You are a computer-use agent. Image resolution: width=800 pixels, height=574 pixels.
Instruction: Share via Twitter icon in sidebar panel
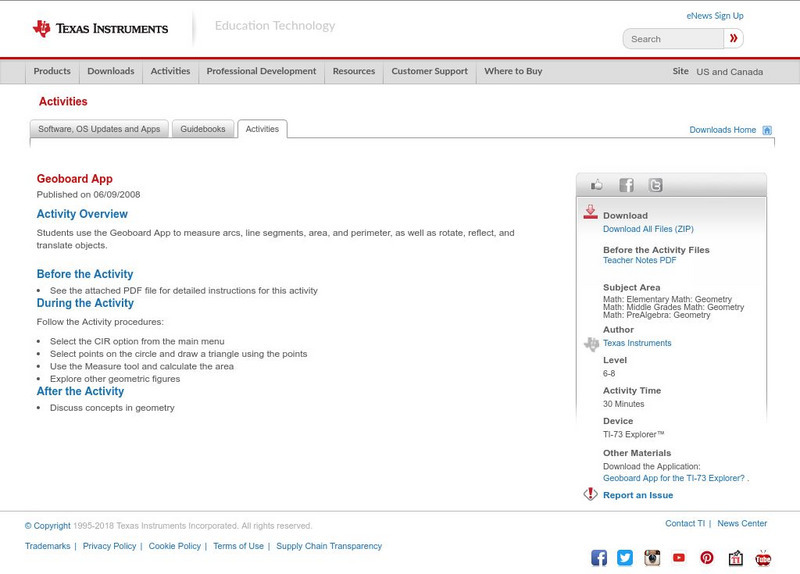click(x=656, y=185)
